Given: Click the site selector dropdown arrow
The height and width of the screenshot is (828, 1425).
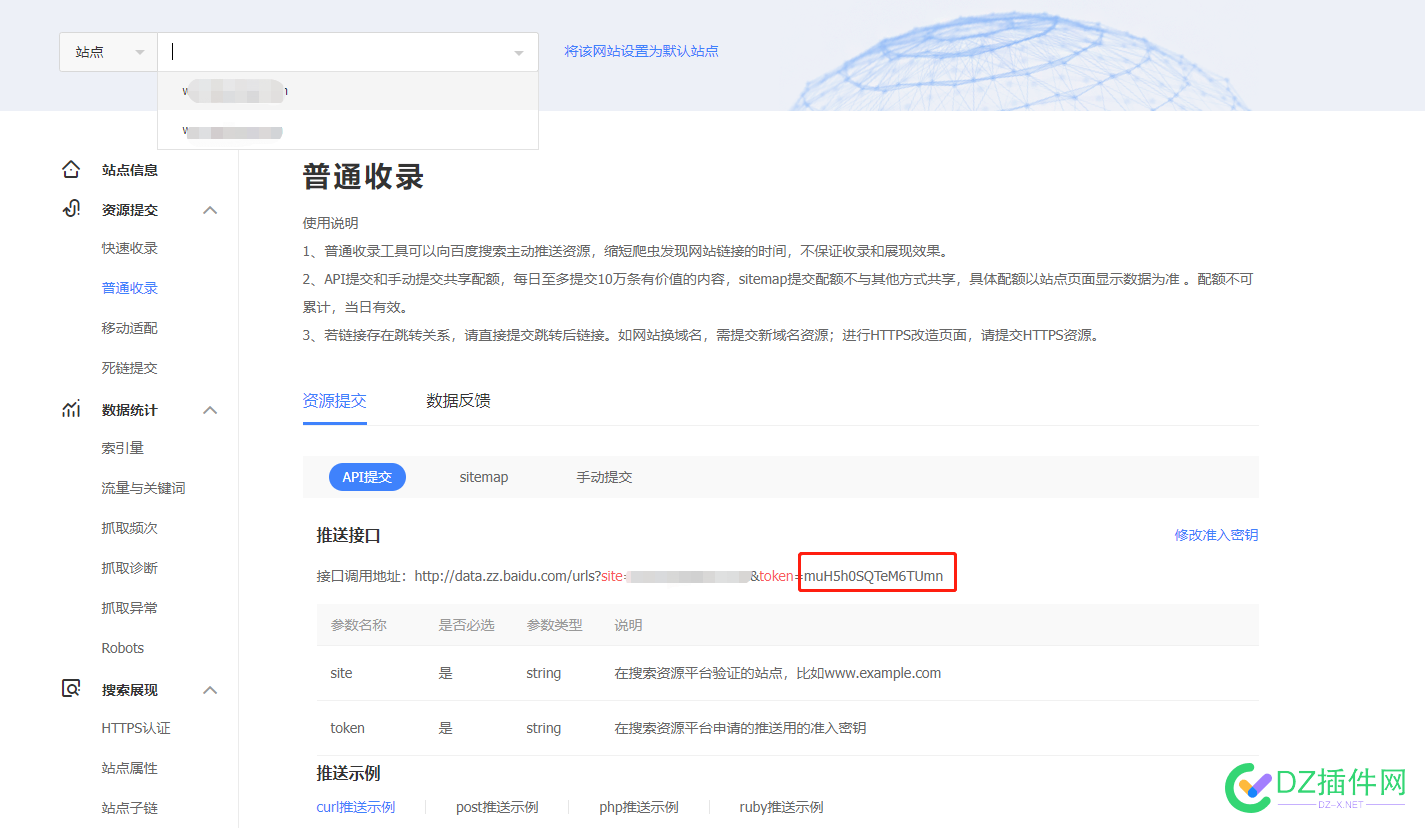Looking at the screenshot, I should (x=518, y=53).
